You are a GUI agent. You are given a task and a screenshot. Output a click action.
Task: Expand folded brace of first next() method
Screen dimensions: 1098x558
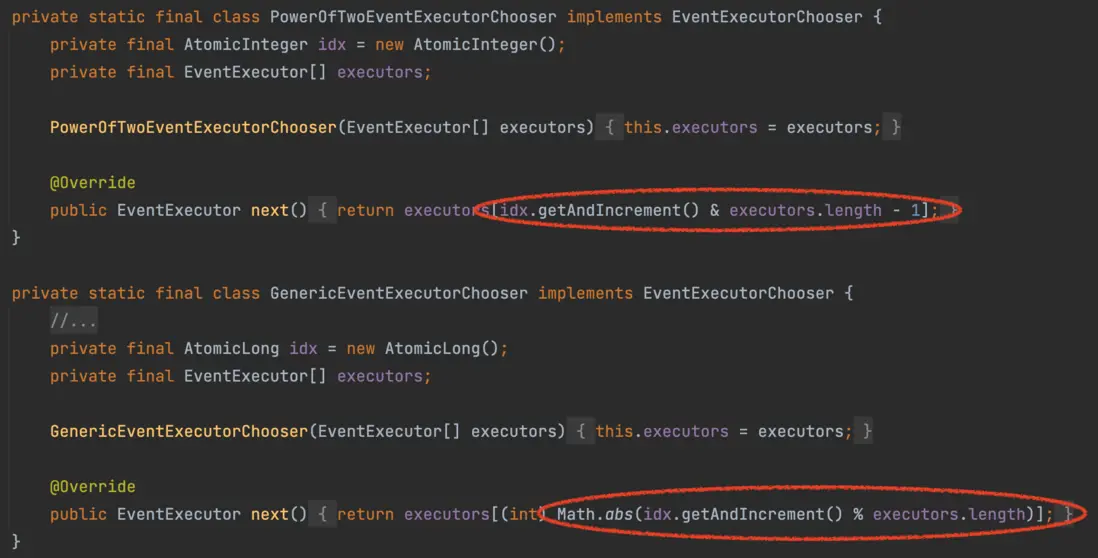click(322, 210)
